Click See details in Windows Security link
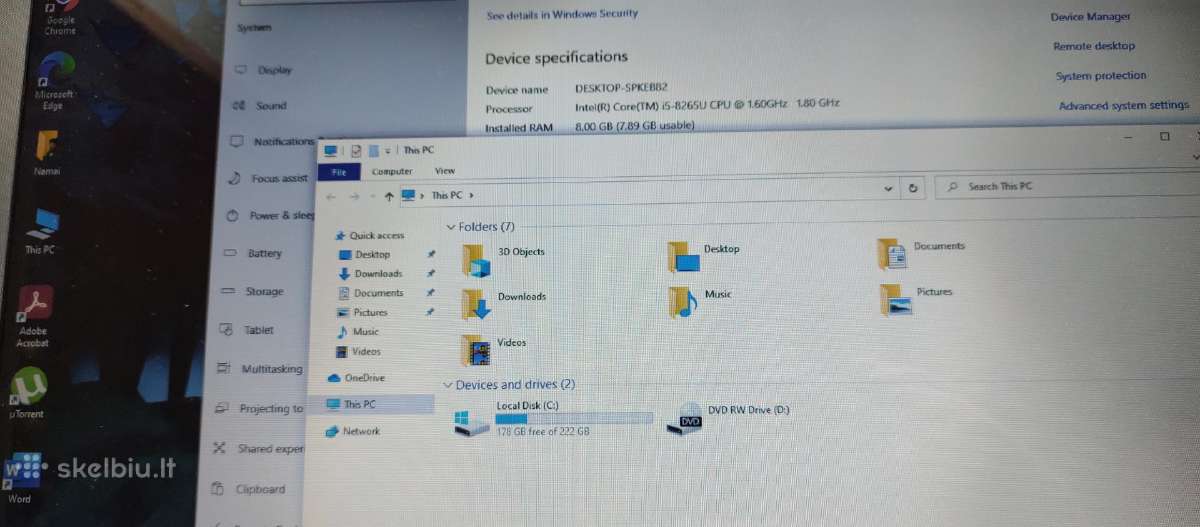Screen dimensions: 1200x527 click(562, 15)
